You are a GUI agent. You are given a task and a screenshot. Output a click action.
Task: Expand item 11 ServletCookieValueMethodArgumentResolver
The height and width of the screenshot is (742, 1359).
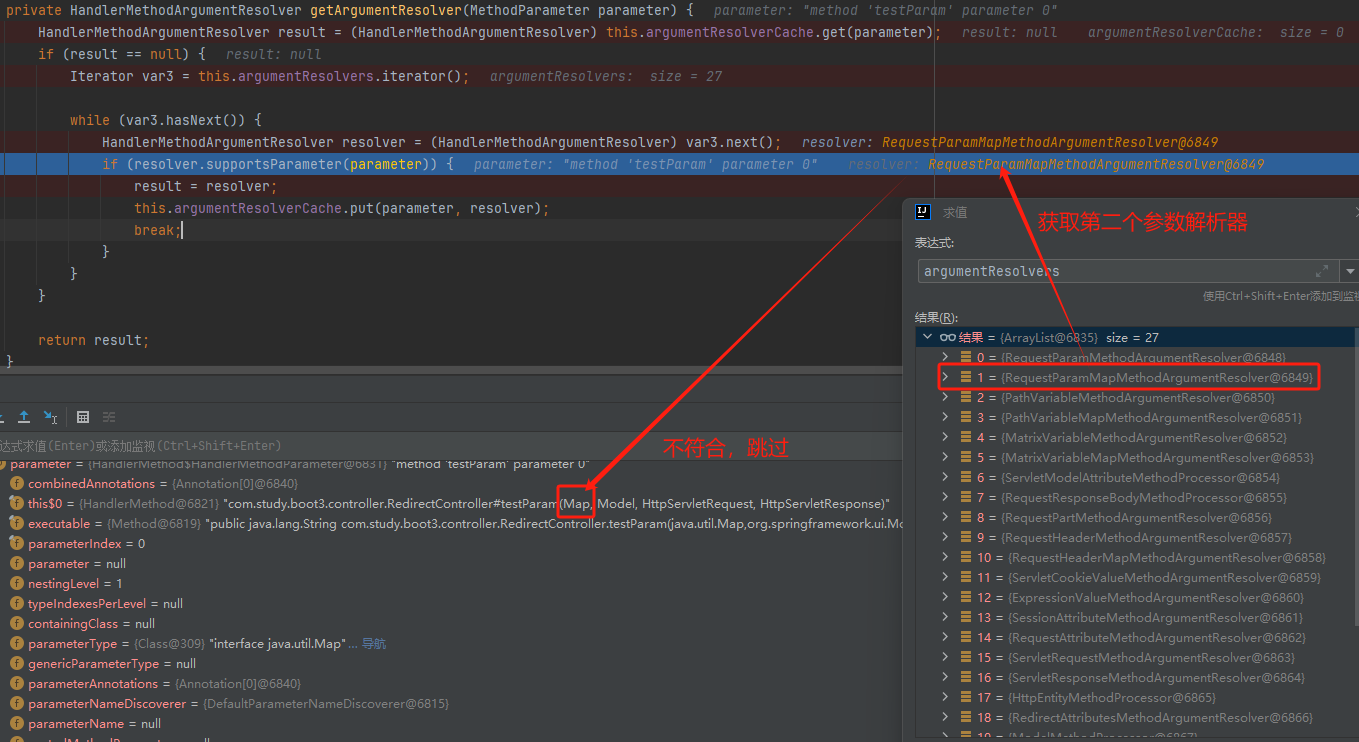[945, 578]
